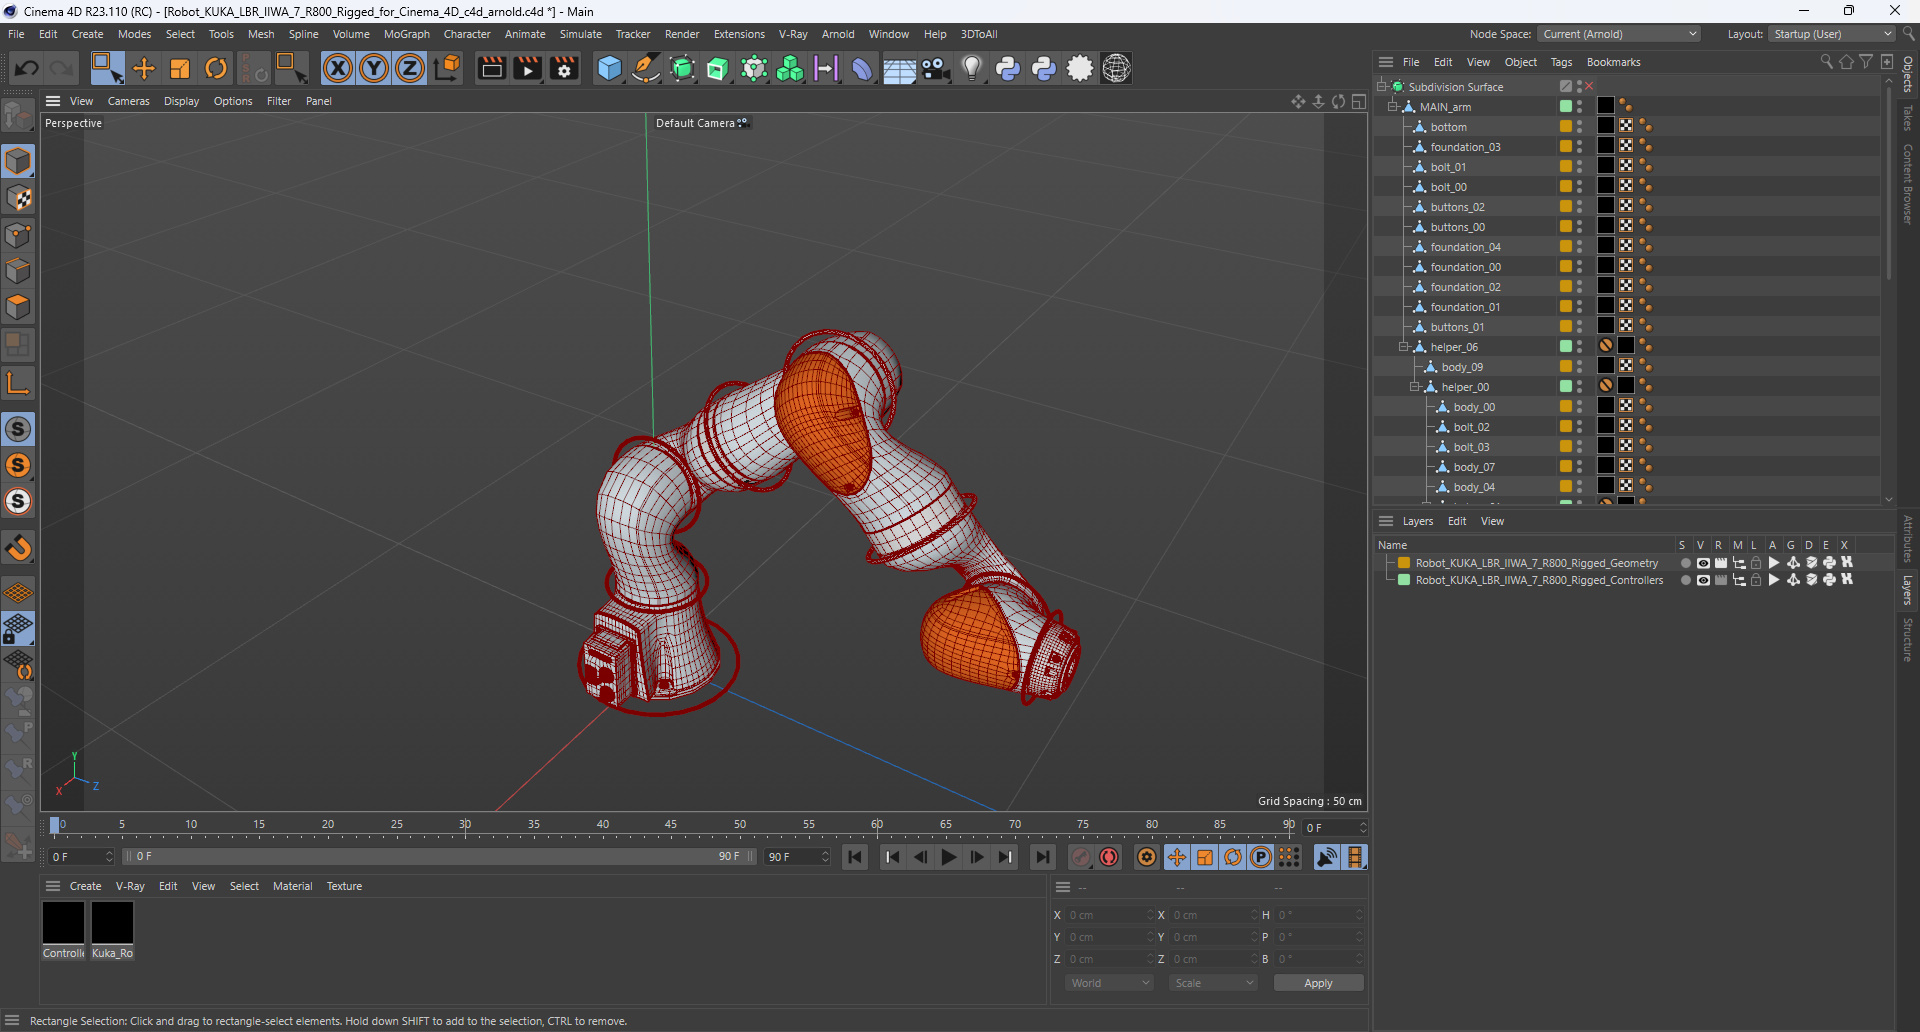The width and height of the screenshot is (1920, 1032).
Task: Switch to the Structure side tab
Action: pyautogui.click(x=1908, y=640)
